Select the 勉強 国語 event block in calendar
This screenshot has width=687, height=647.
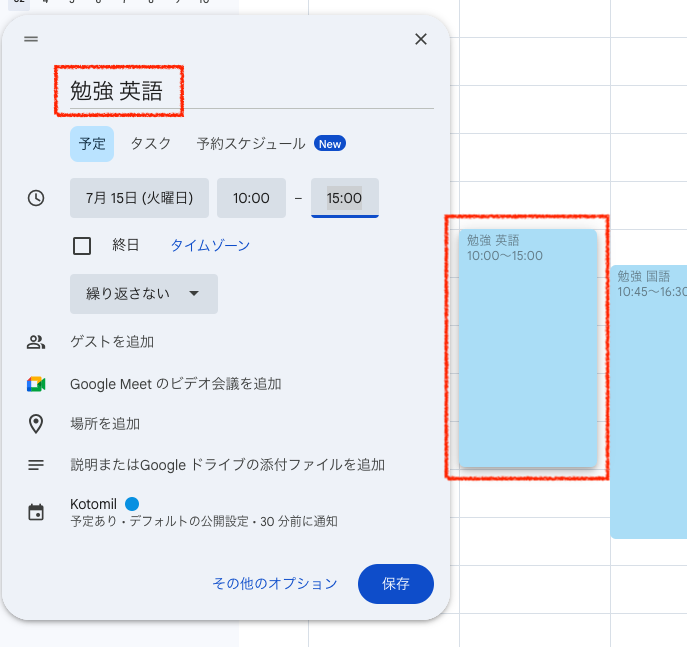coord(648,402)
